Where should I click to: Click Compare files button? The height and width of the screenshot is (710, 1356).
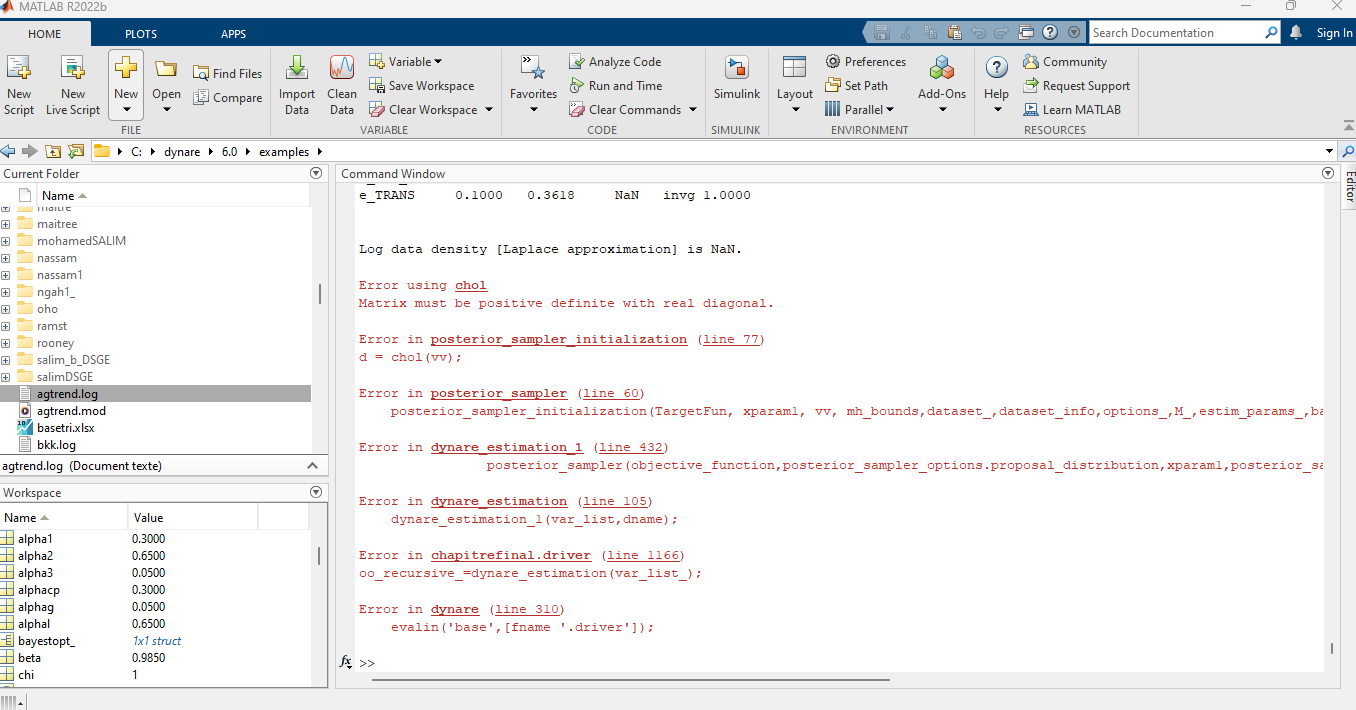pos(227,97)
